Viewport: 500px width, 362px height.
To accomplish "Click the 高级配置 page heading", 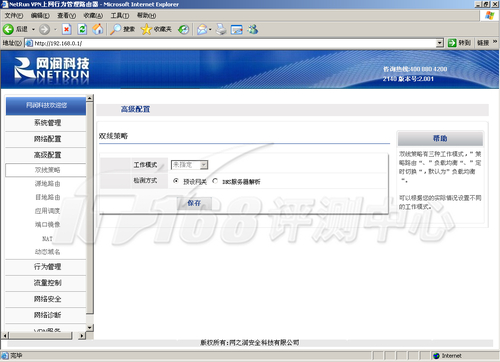I will tap(135, 109).
